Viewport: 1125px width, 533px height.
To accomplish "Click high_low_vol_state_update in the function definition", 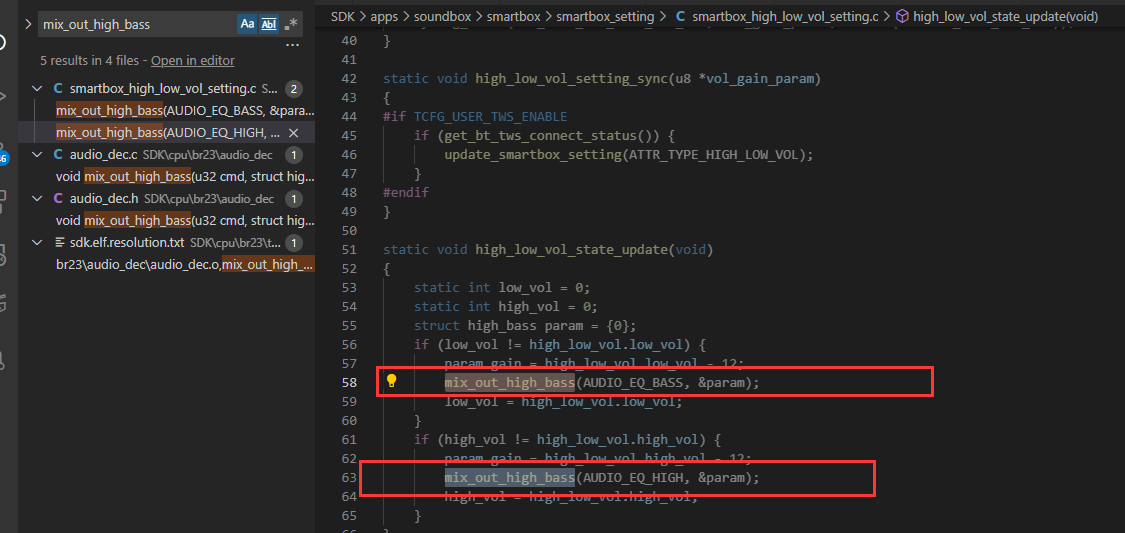I will point(571,250).
